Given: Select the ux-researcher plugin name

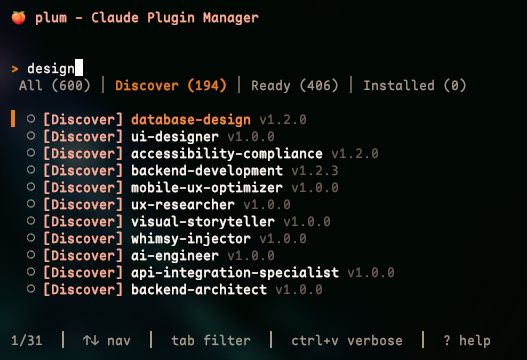Looking at the screenshot, I should click(183, 204).
